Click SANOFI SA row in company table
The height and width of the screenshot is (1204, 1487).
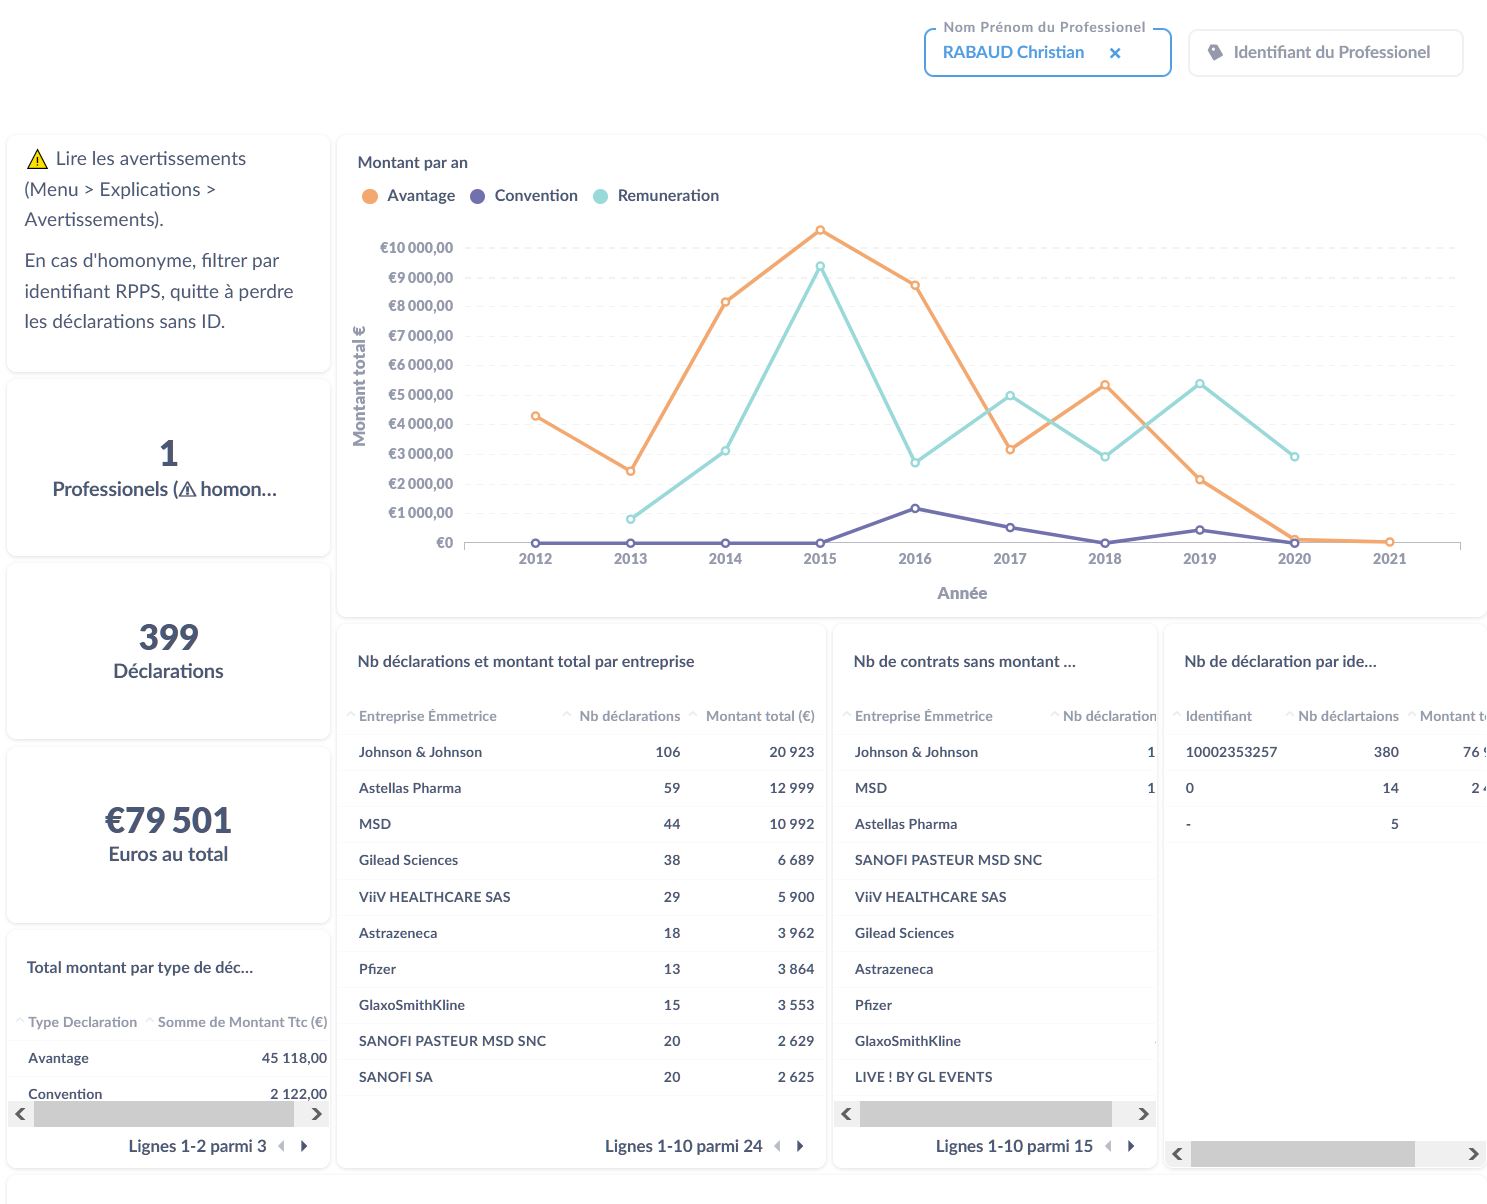(x=582, y=1077)
